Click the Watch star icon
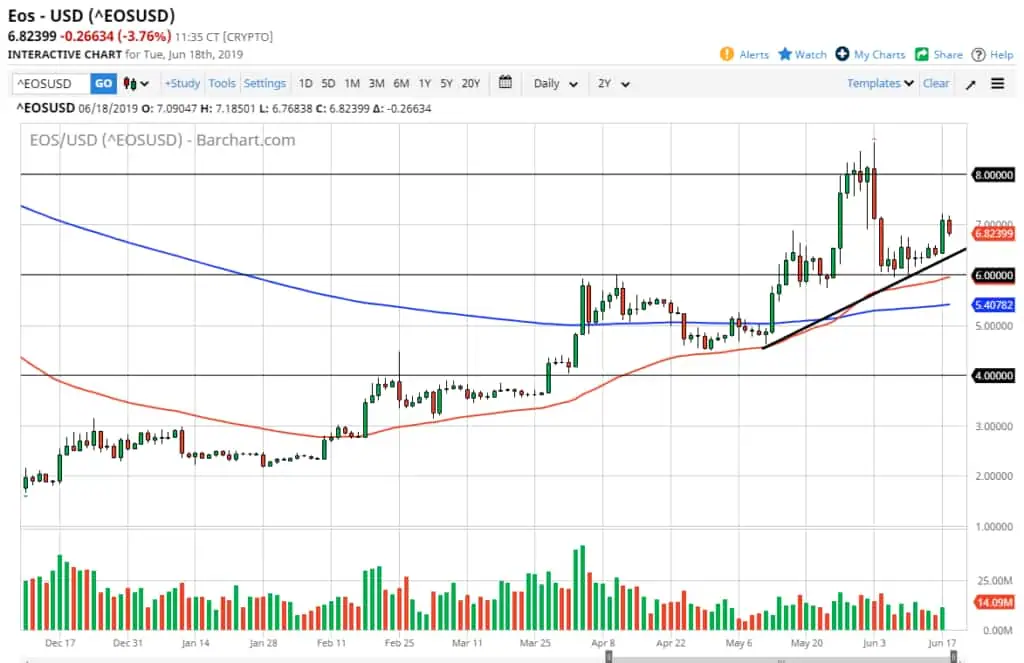This screenshot has width=1024, height=663. 785,55
